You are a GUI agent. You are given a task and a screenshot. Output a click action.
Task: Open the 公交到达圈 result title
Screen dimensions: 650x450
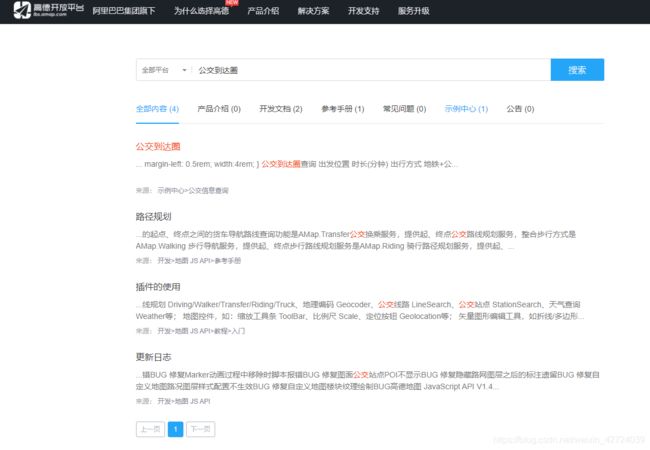(158, 146)
